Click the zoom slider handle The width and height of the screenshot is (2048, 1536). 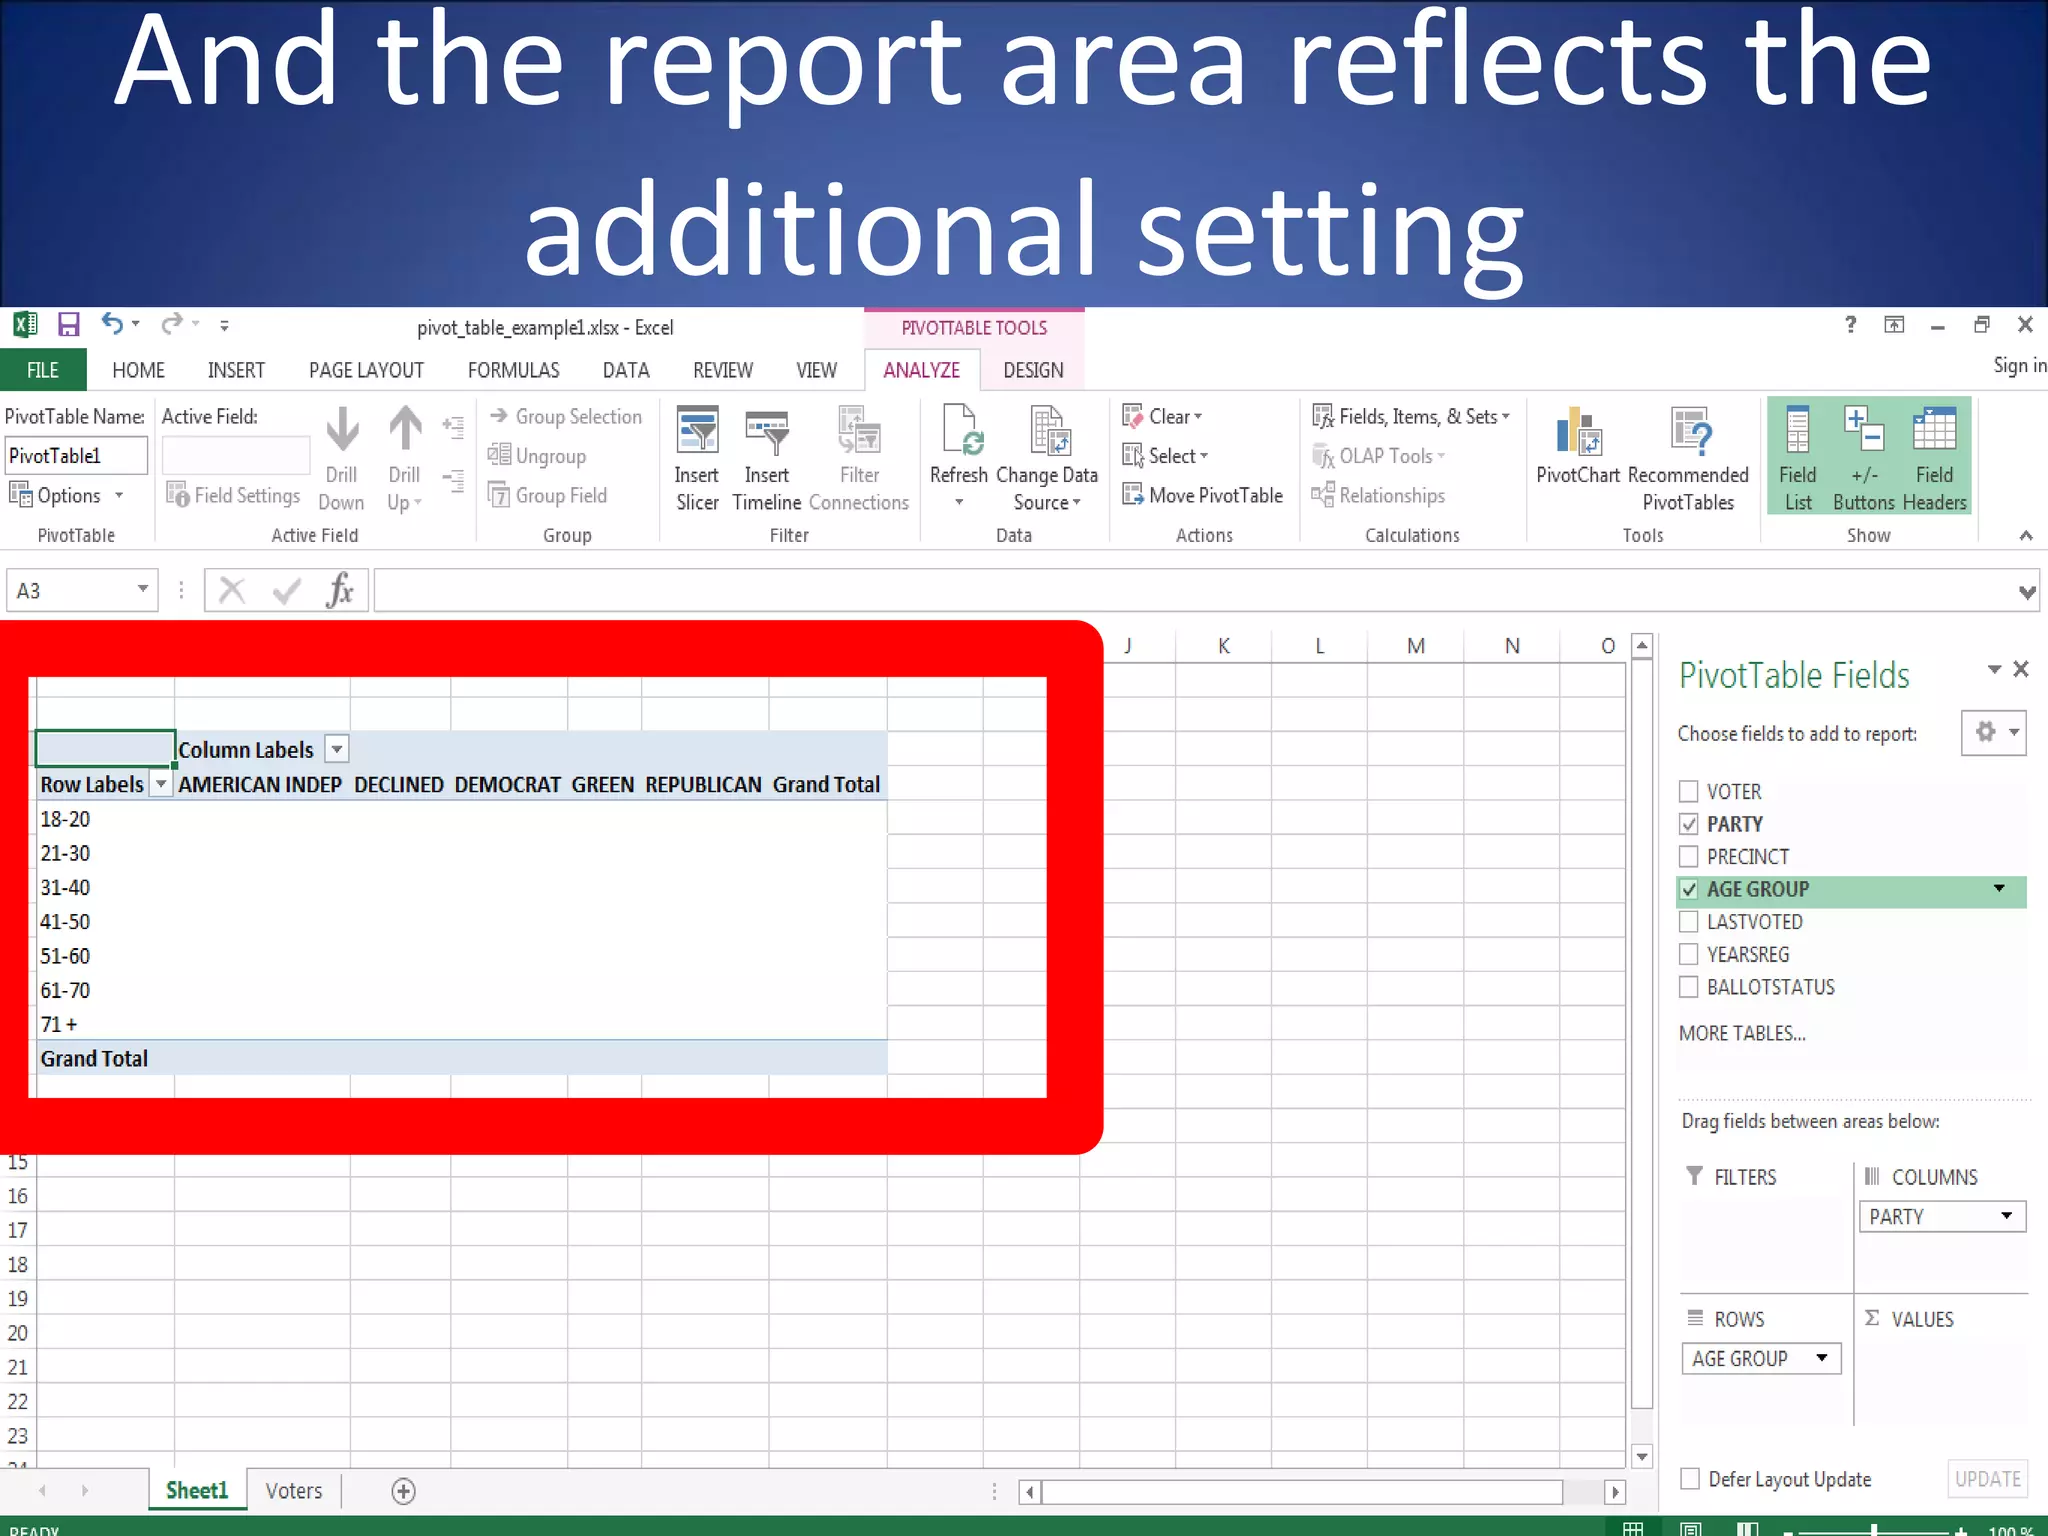coord(1873,1529)
